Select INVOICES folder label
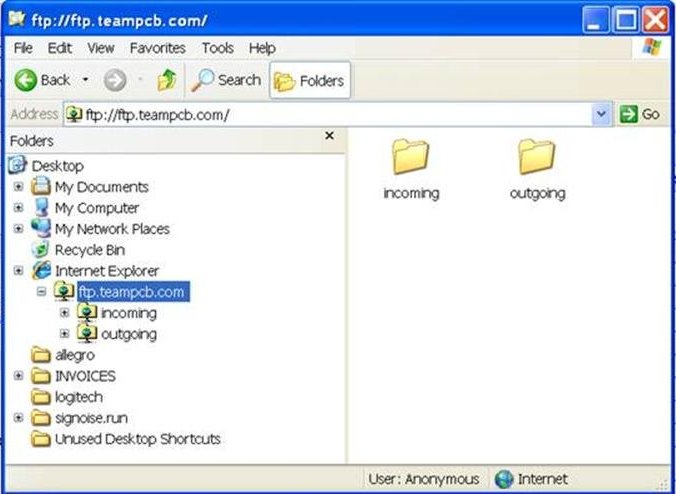This screenshot has width=676, height=494. pyautogui.click(x=85, y=376)
